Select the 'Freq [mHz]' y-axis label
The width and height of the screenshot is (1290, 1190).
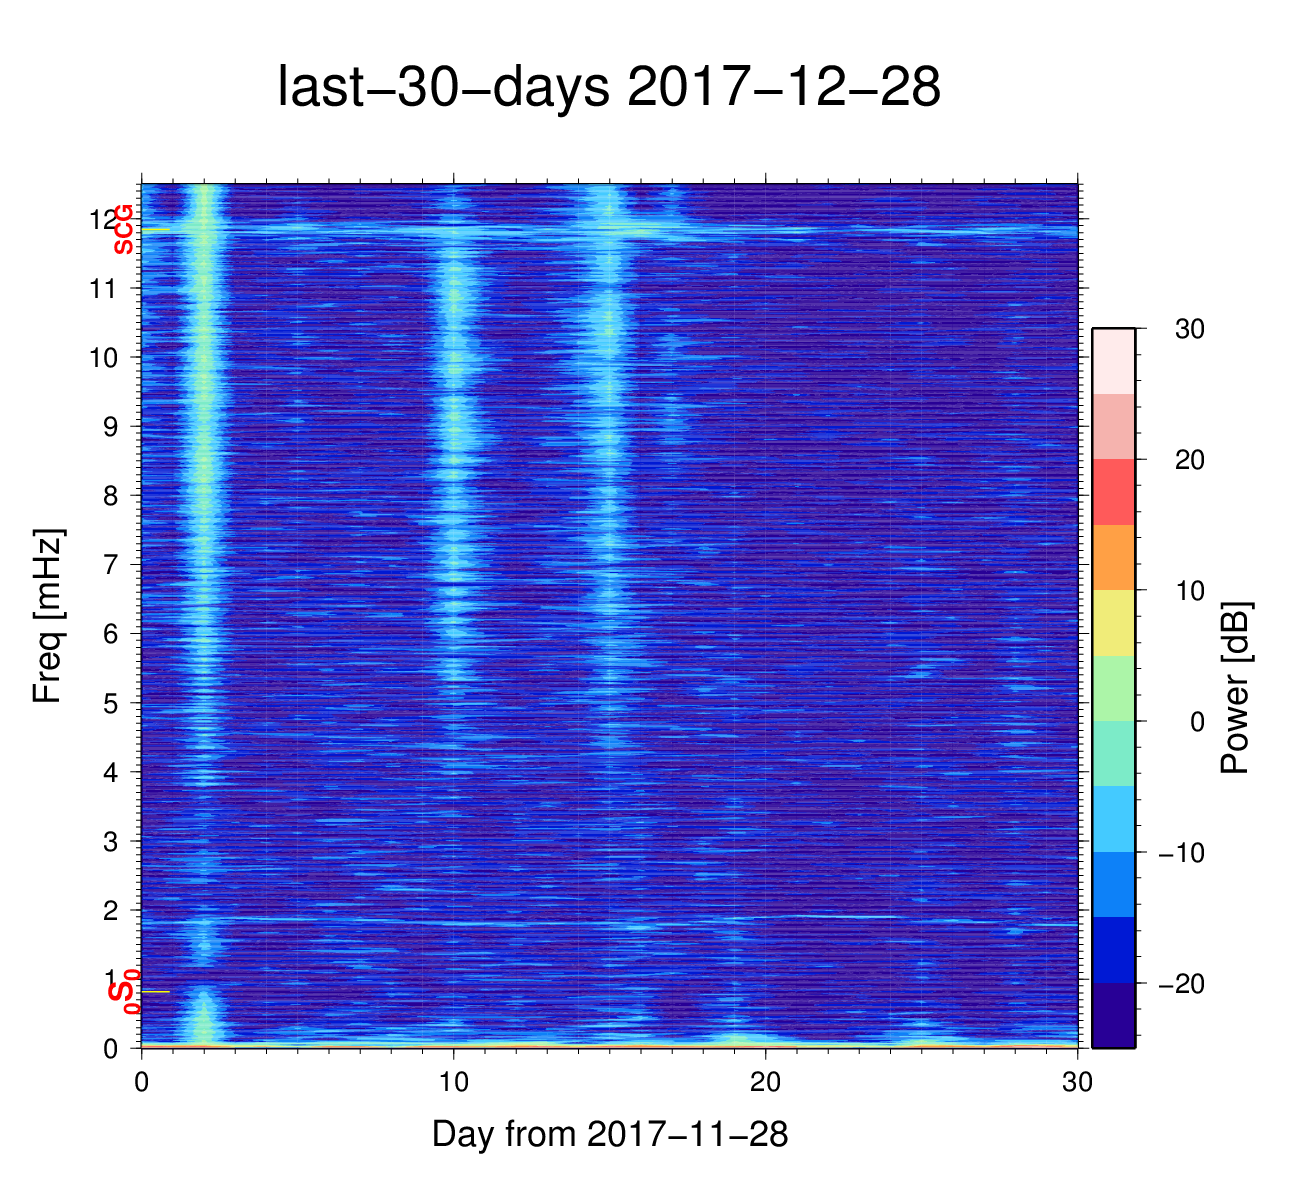[47, 616]
